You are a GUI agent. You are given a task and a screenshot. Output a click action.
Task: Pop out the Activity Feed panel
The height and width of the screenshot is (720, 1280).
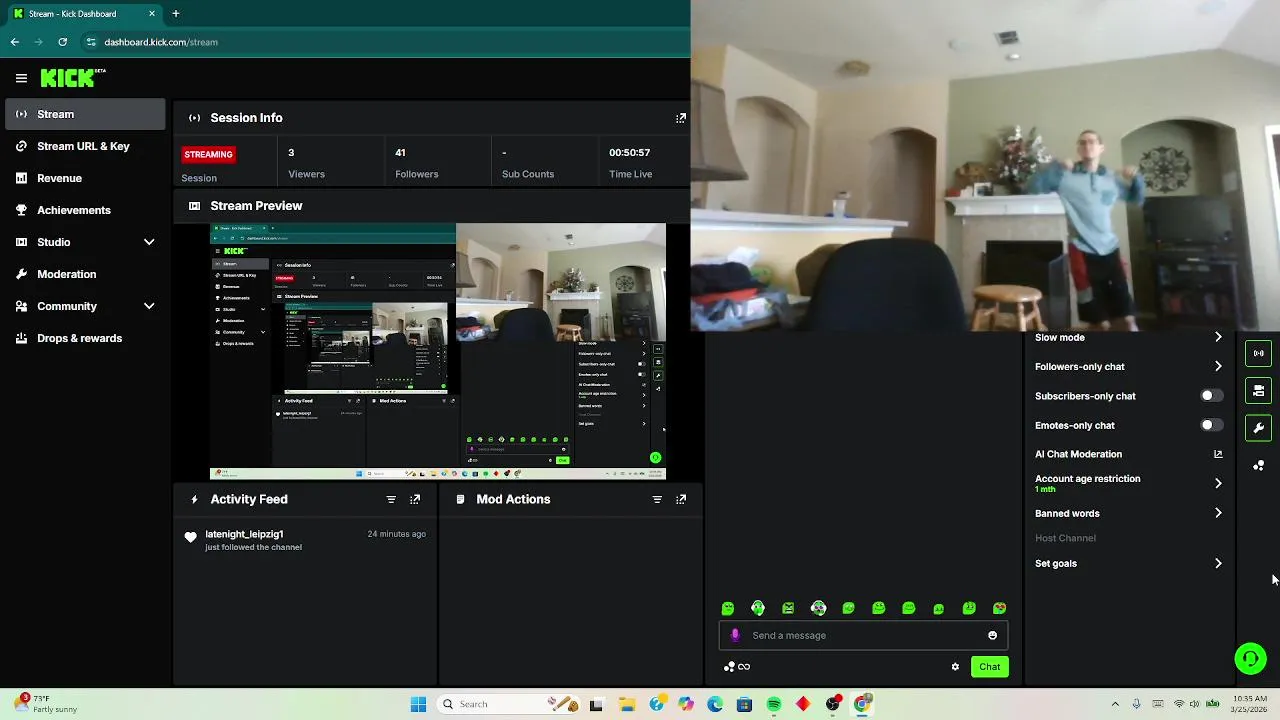pyautogui.click(x=415, y=499)
